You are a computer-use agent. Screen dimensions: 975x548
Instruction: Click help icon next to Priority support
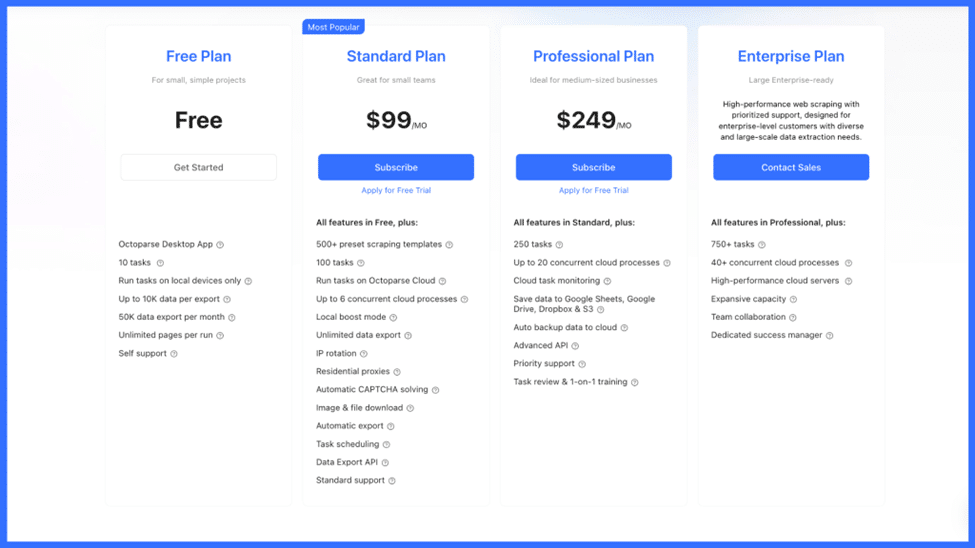(582, 364)
